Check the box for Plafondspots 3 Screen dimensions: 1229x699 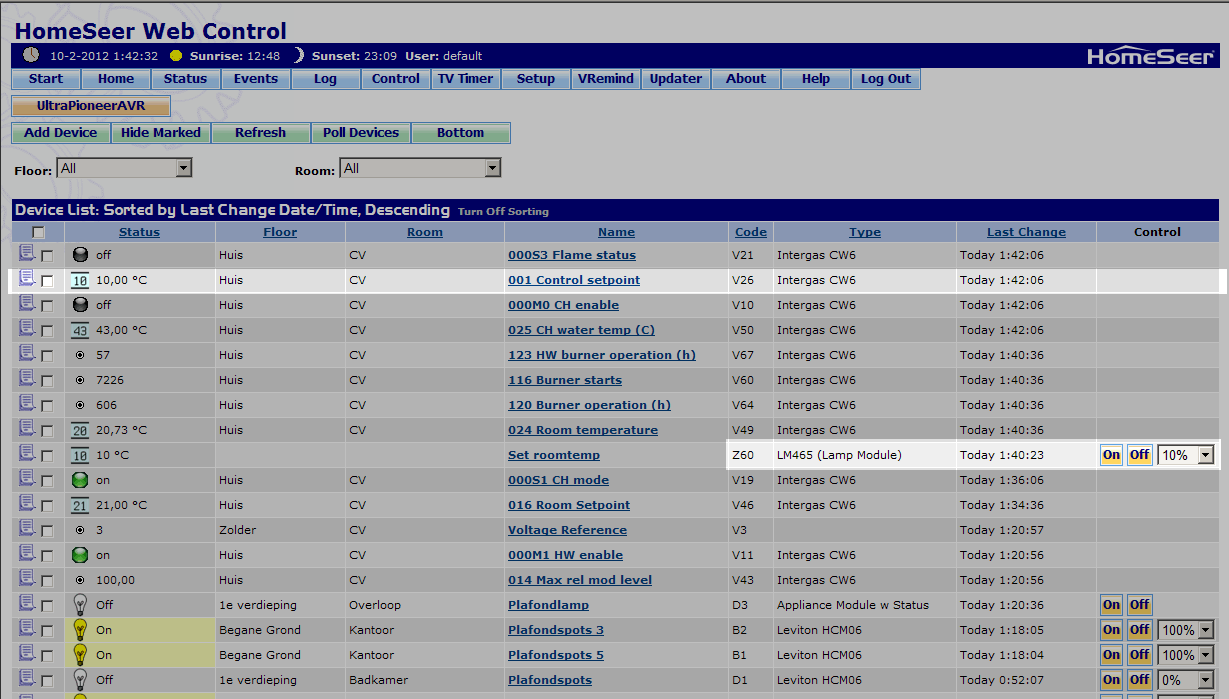click(47, 631)
